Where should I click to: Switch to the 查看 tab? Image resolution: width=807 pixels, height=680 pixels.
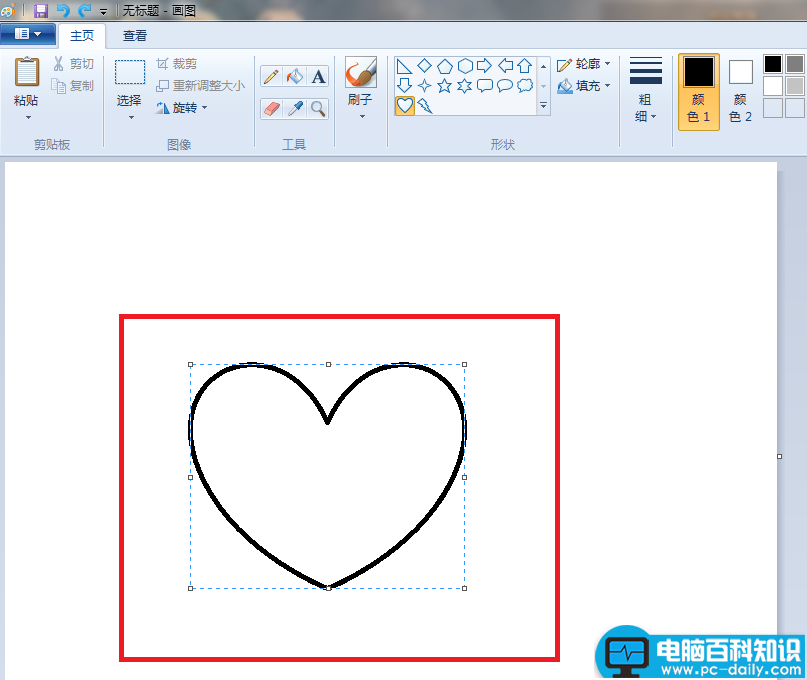pos(135,35)
